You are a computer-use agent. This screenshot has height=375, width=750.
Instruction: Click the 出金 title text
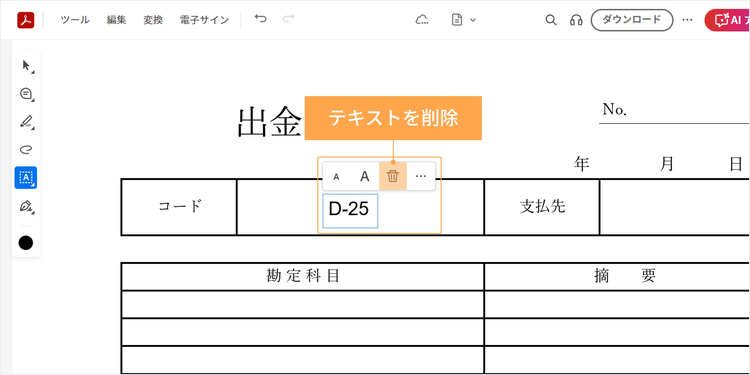coord(270,123)
